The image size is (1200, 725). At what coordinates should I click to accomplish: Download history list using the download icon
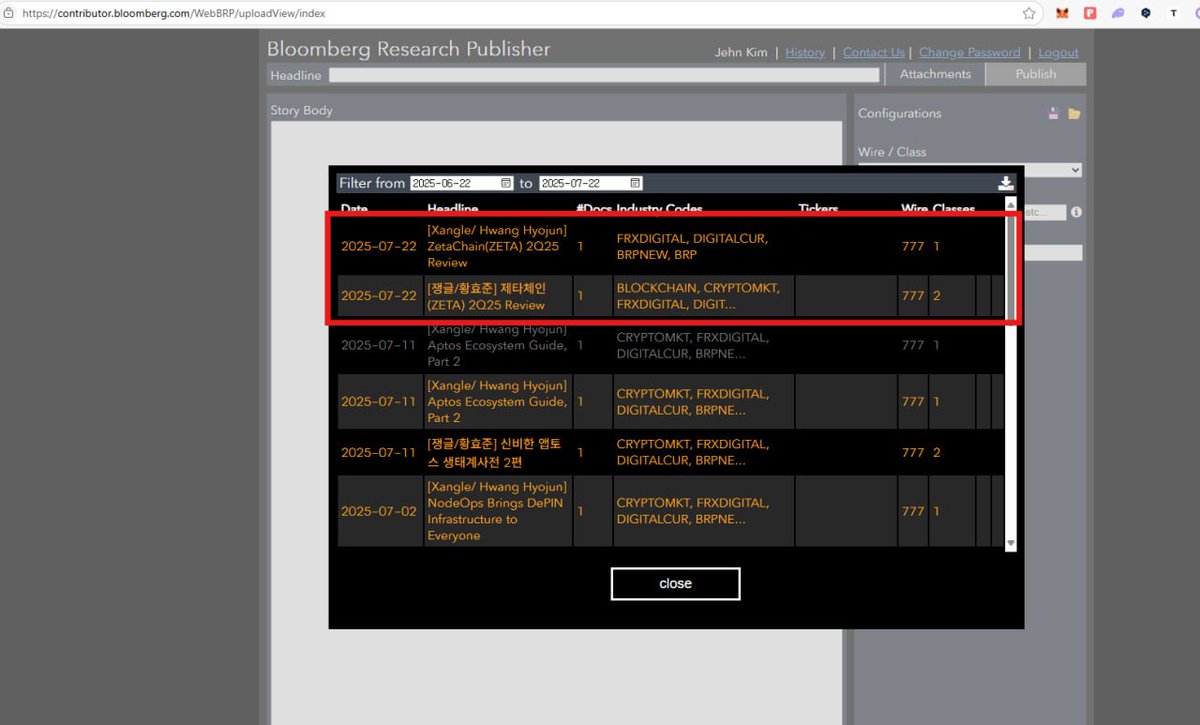click(x=1006, y=183)
